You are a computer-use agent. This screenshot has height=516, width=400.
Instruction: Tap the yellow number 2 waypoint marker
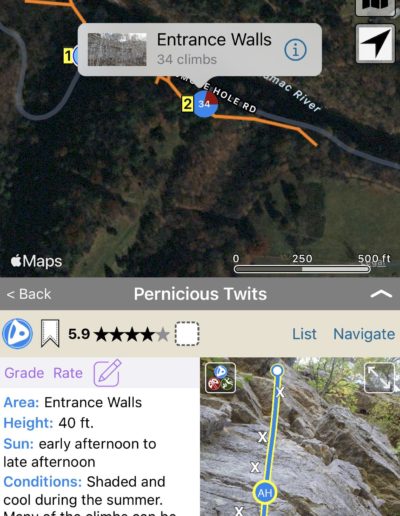coord(187,104)
